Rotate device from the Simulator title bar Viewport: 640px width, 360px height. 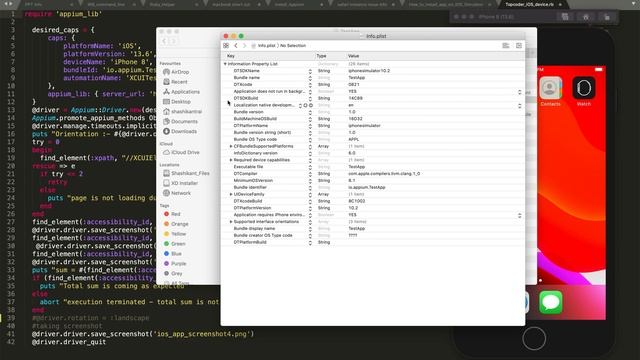click(607, 17)
